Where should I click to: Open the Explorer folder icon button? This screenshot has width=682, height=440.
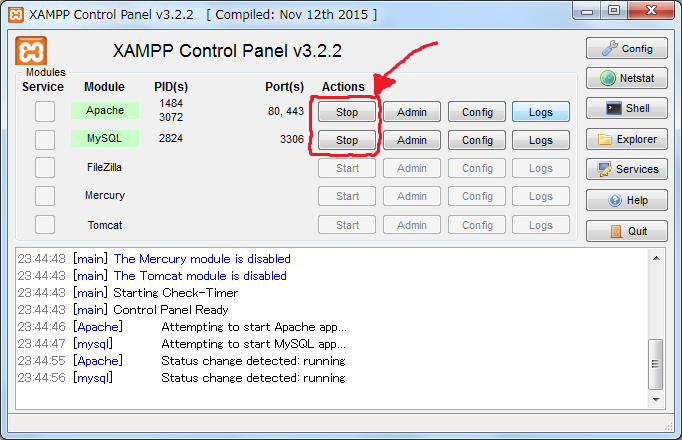click(626, 139)
